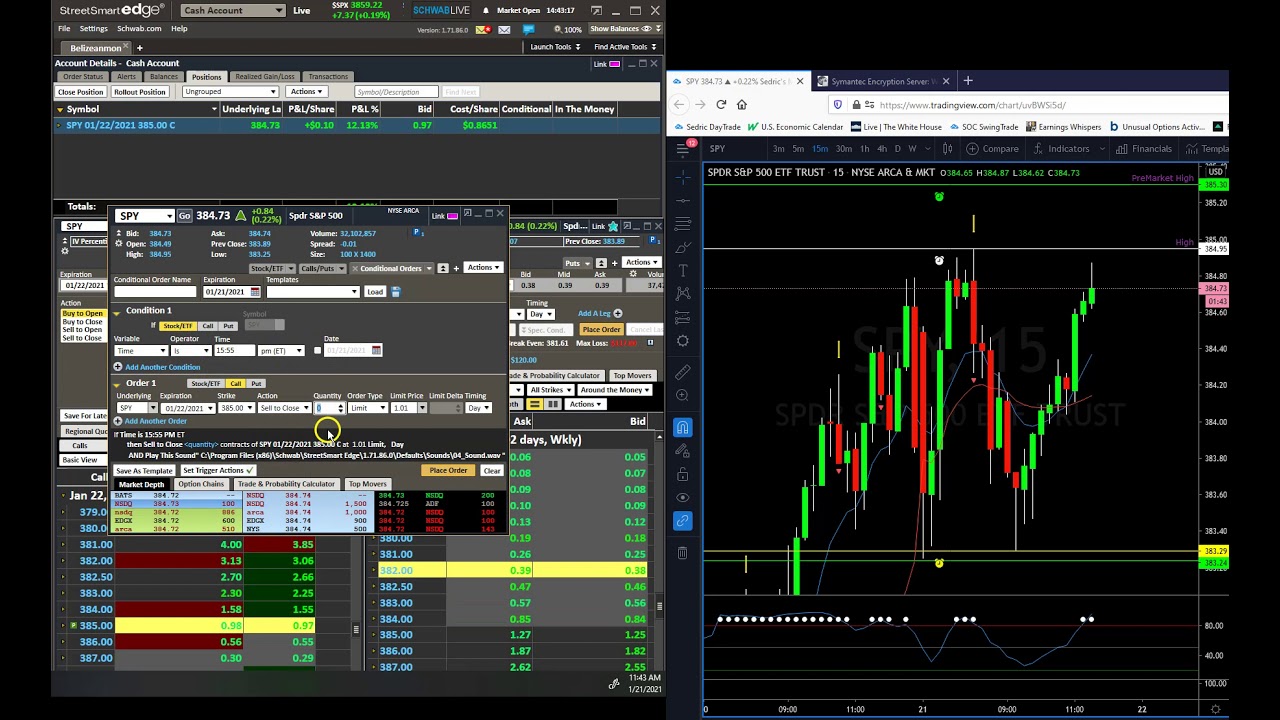Click Place Order in the conditional order window
This screenshot has height=720, width=1280.
click(x=448, y=471)
